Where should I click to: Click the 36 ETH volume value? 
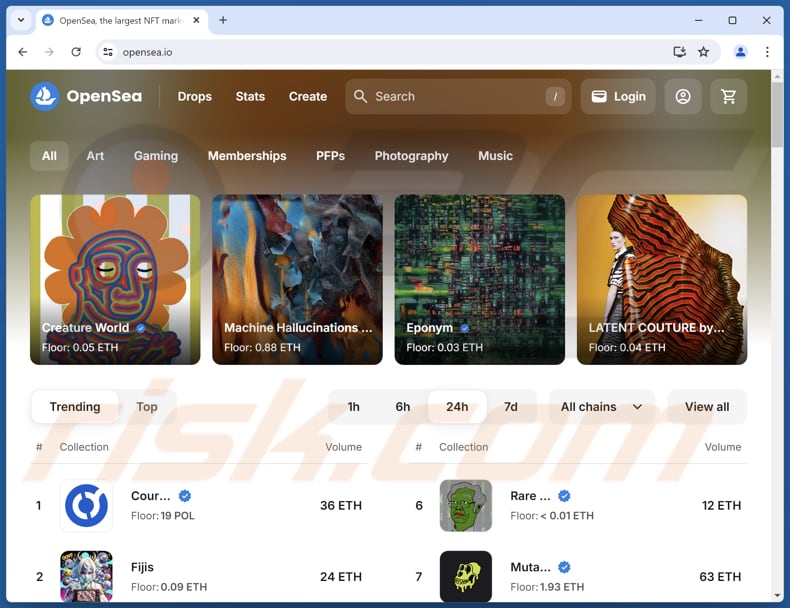(341, 505)
